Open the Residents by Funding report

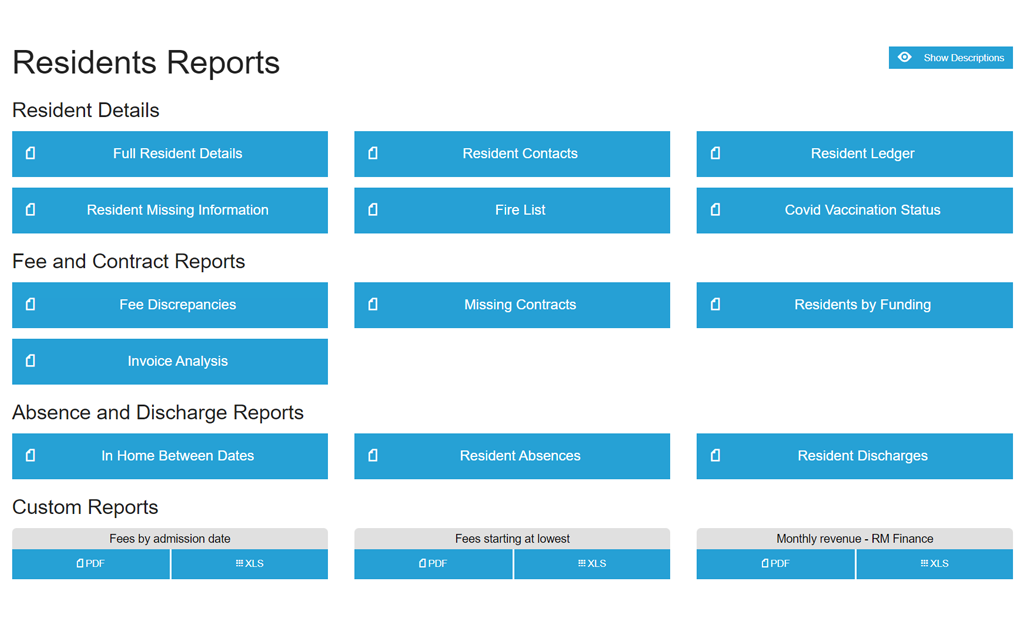coord(854,305)
